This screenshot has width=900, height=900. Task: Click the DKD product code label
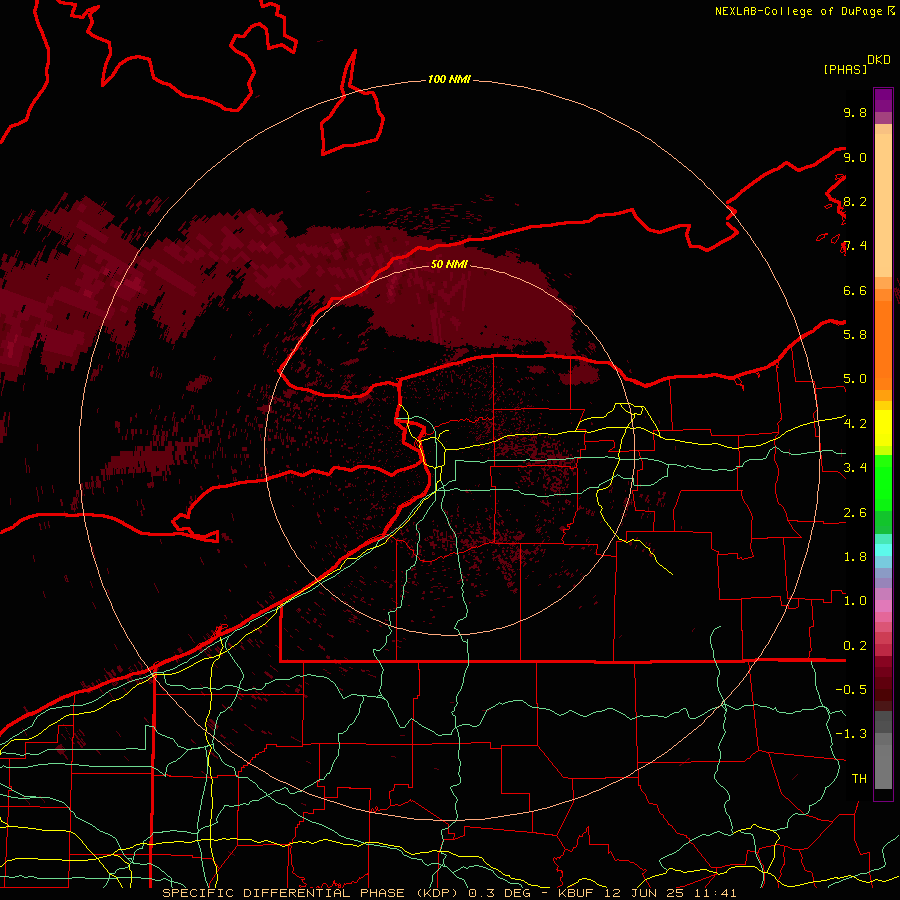tap(879, 60)
